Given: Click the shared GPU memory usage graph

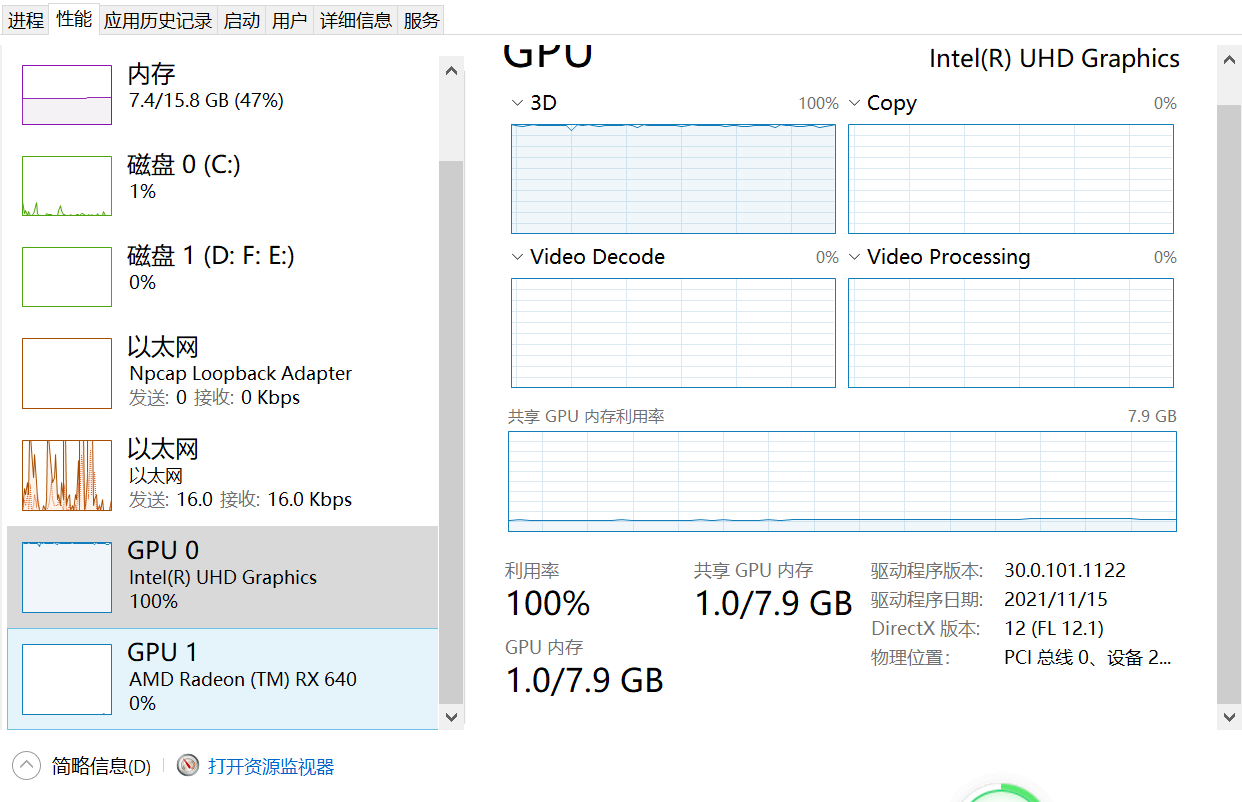Looking at the screenshot, I should tap(842, 481).
